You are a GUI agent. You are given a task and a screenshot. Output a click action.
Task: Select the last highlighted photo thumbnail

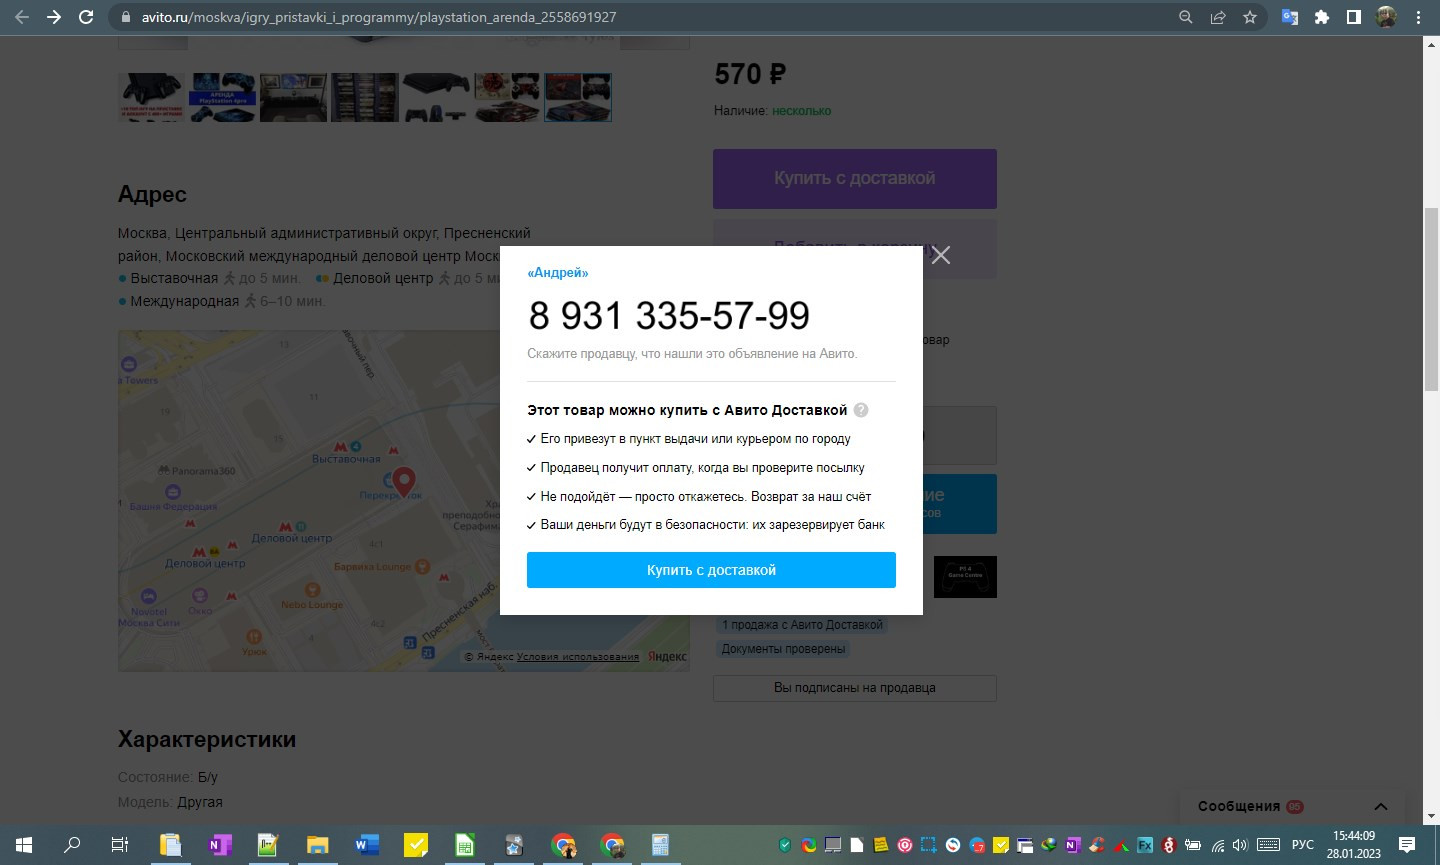pos(578,97)
